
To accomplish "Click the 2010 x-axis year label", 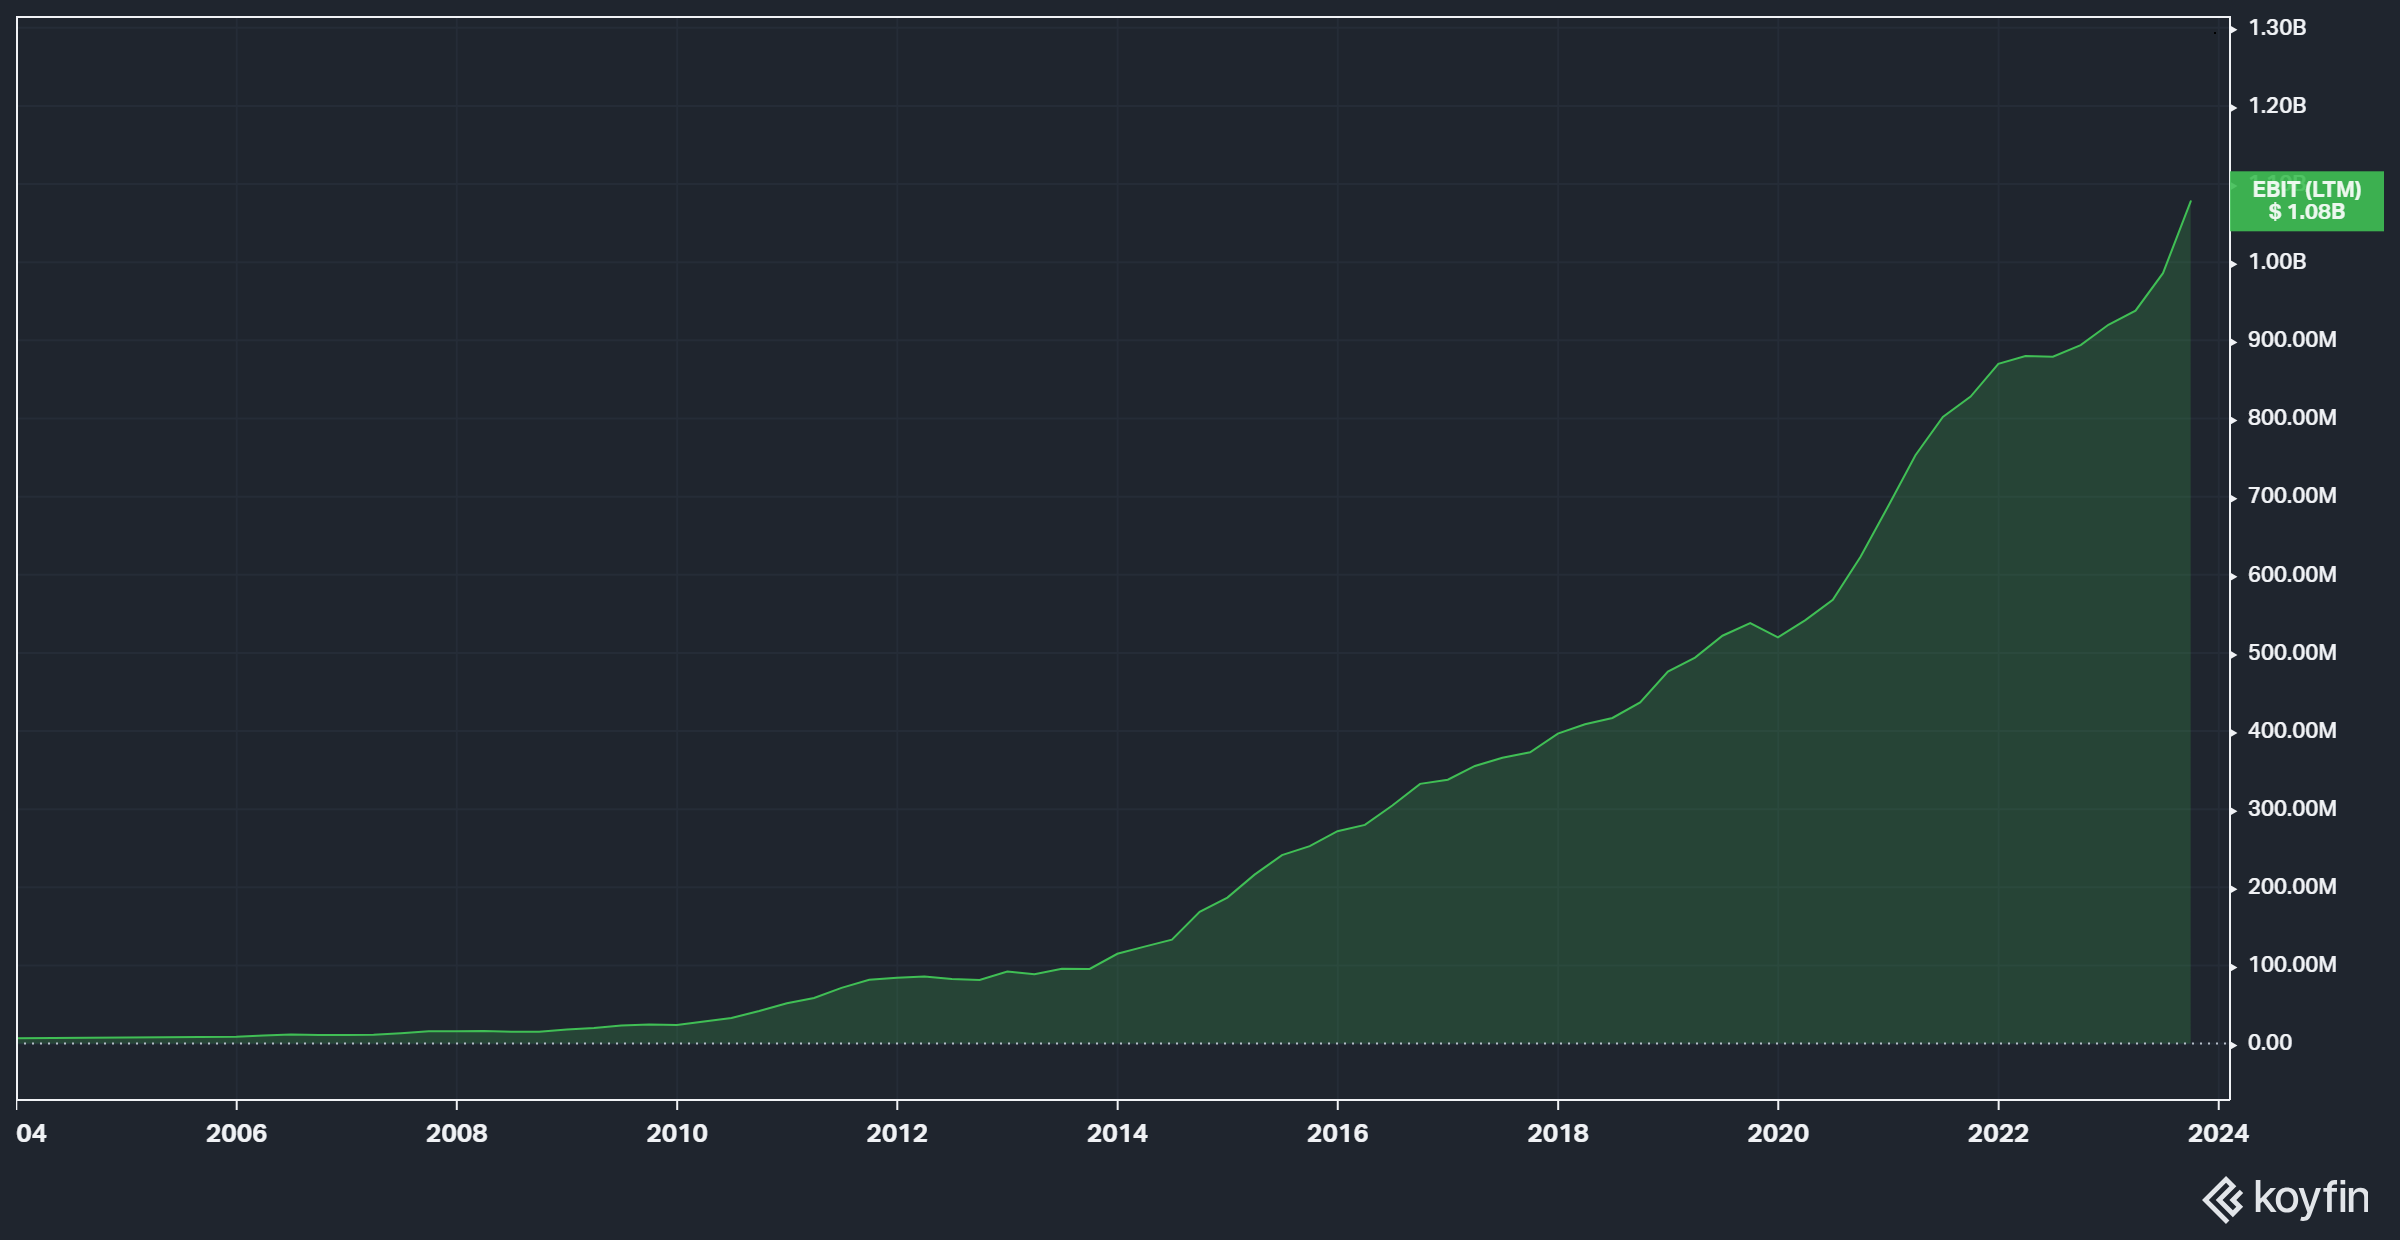I will click(677, 1133).
